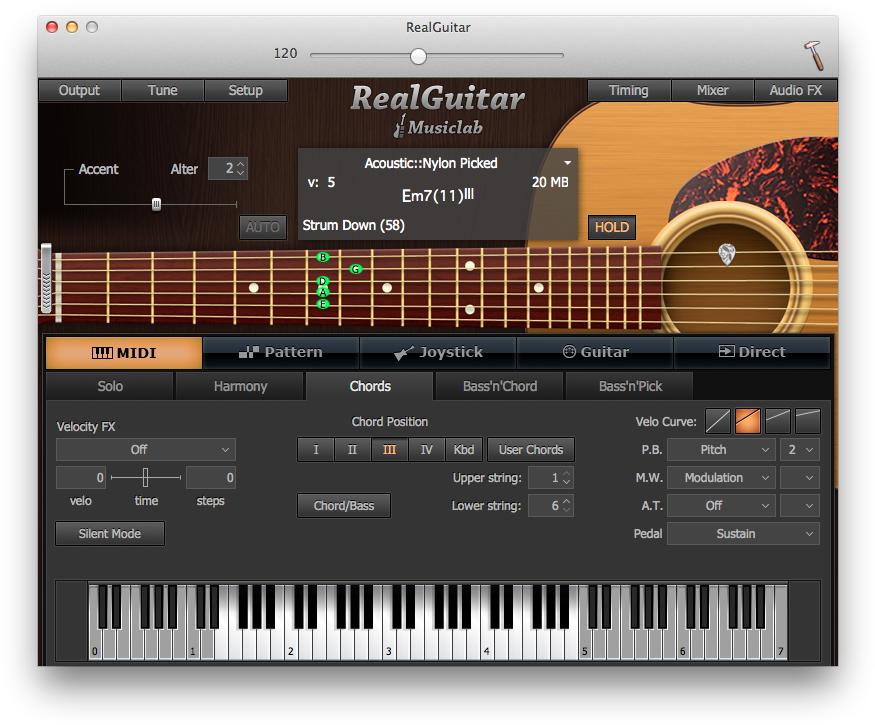Click the green B note marker
Viewport: 875px width, 725px height.
click(323, 257)
